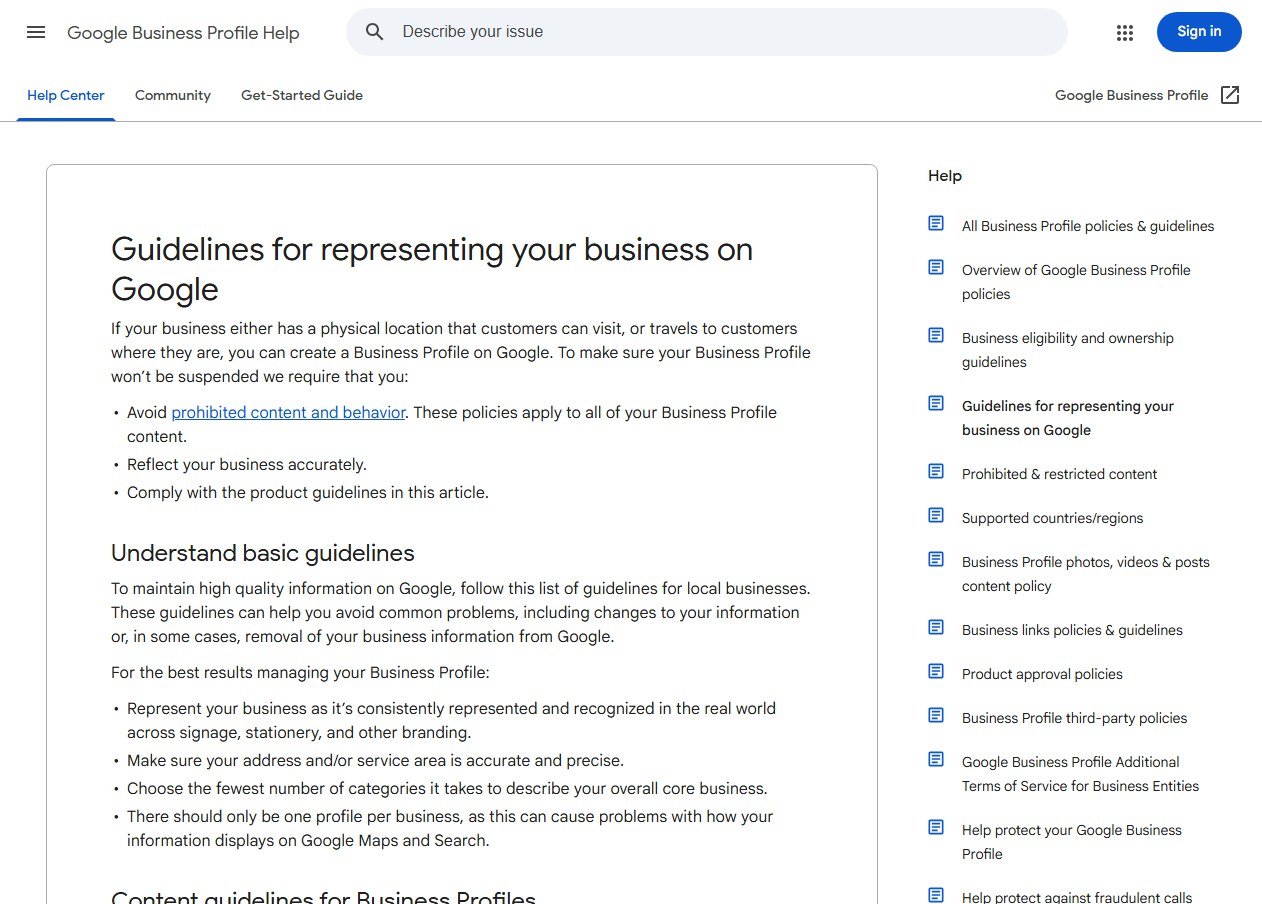Open Help protect against fraudulent calls

coord(1077,896)
